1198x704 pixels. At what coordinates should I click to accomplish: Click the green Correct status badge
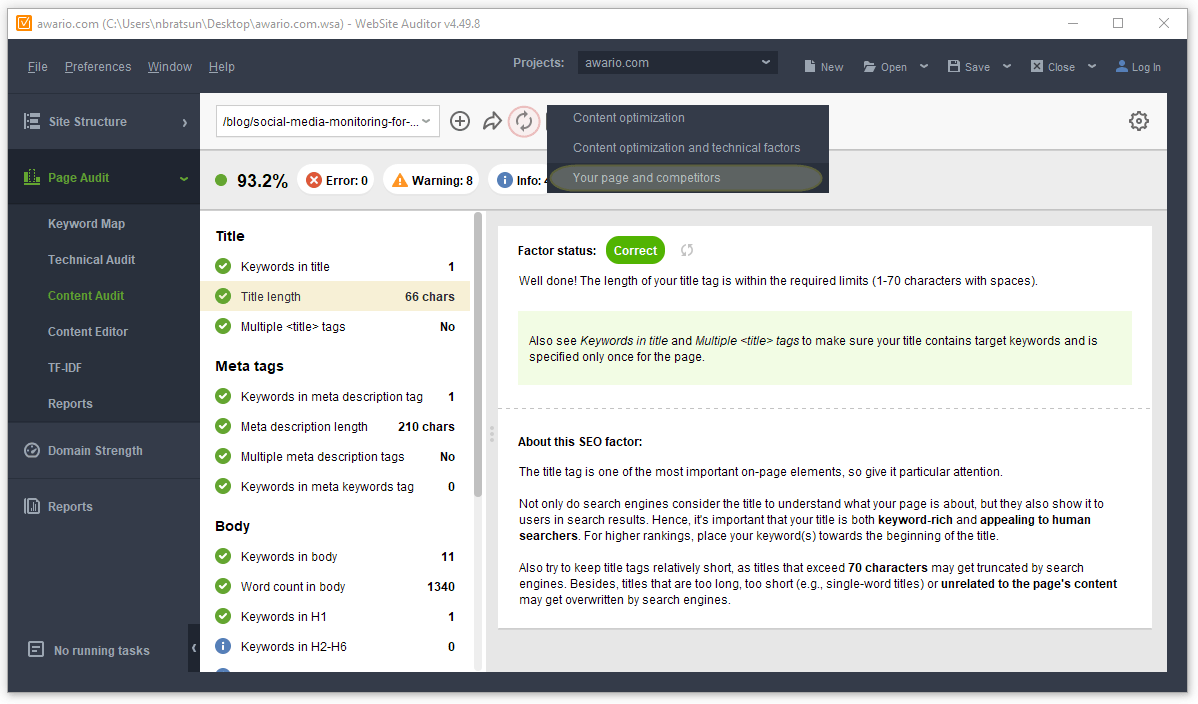point(635,250)
